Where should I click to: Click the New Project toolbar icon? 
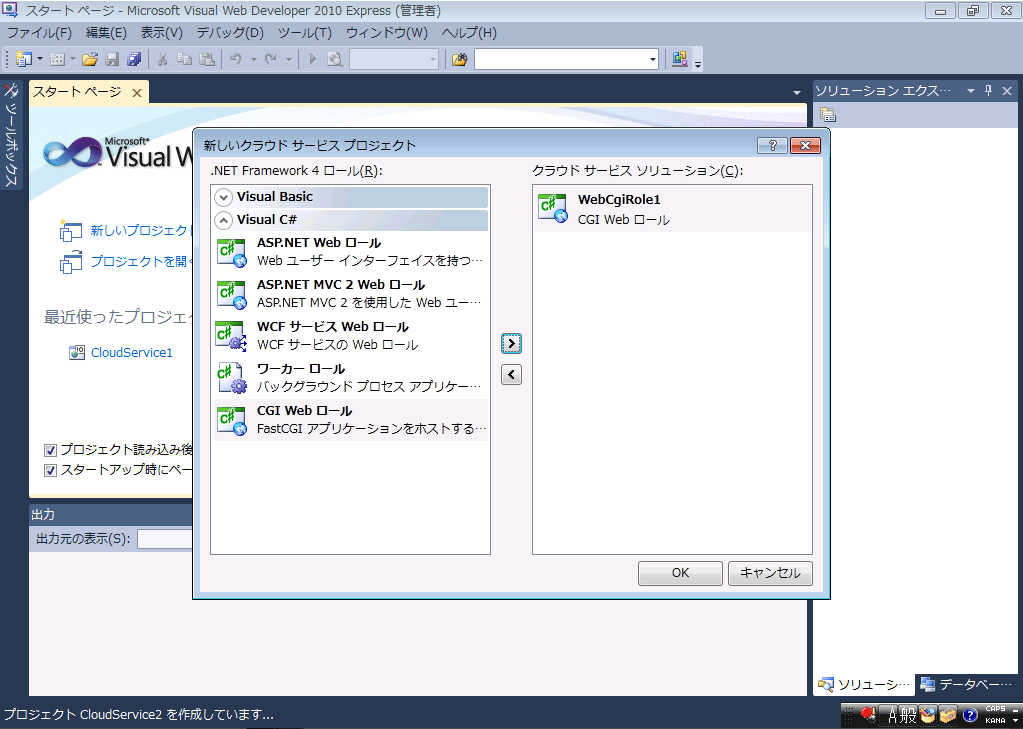click(23, 59)
